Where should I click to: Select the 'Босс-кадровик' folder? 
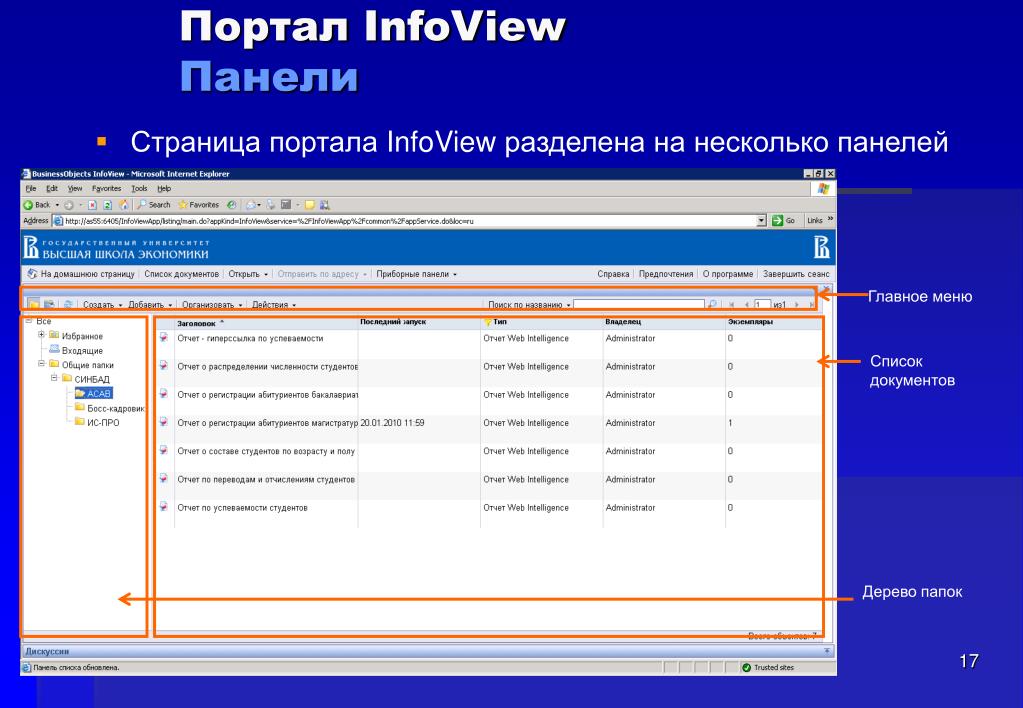[115, 408]
